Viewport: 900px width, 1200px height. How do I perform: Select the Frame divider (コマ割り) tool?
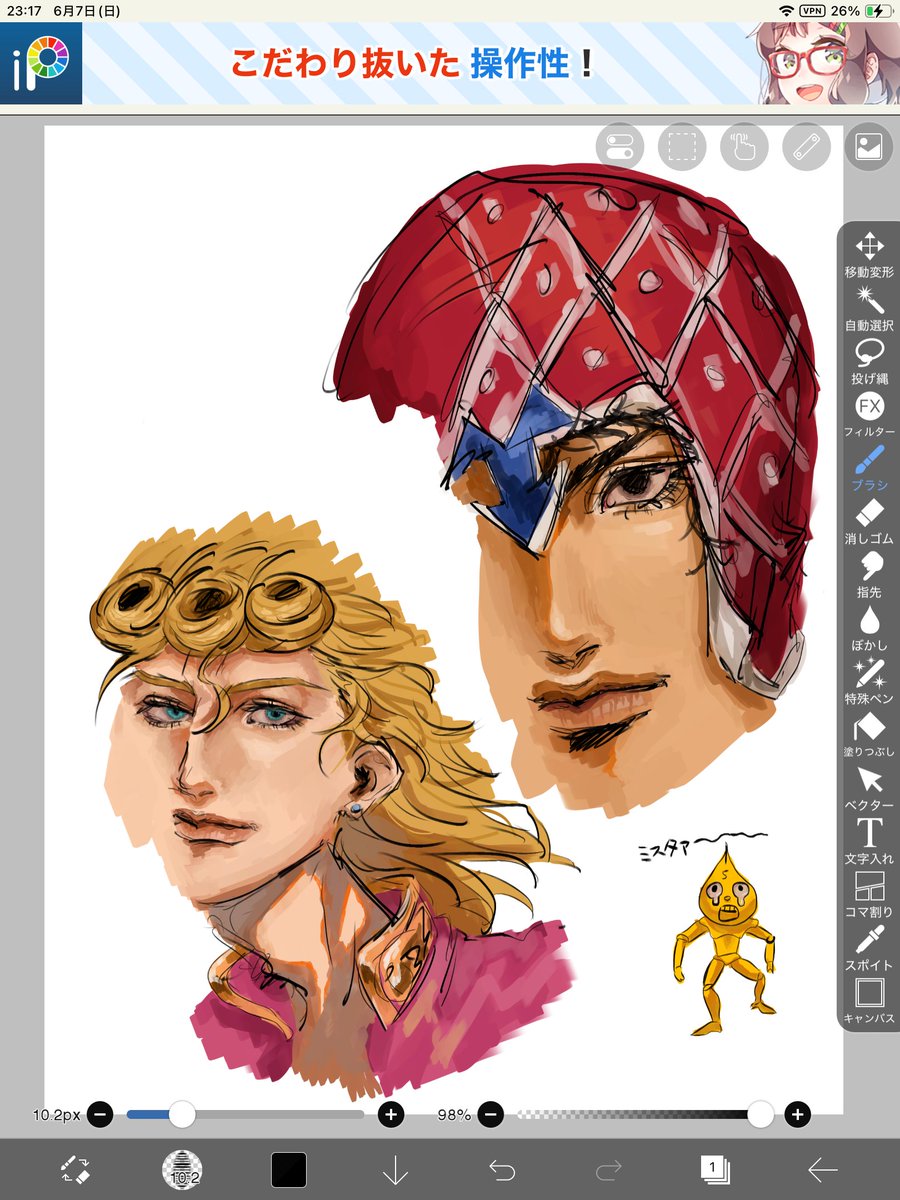(869, 893)
